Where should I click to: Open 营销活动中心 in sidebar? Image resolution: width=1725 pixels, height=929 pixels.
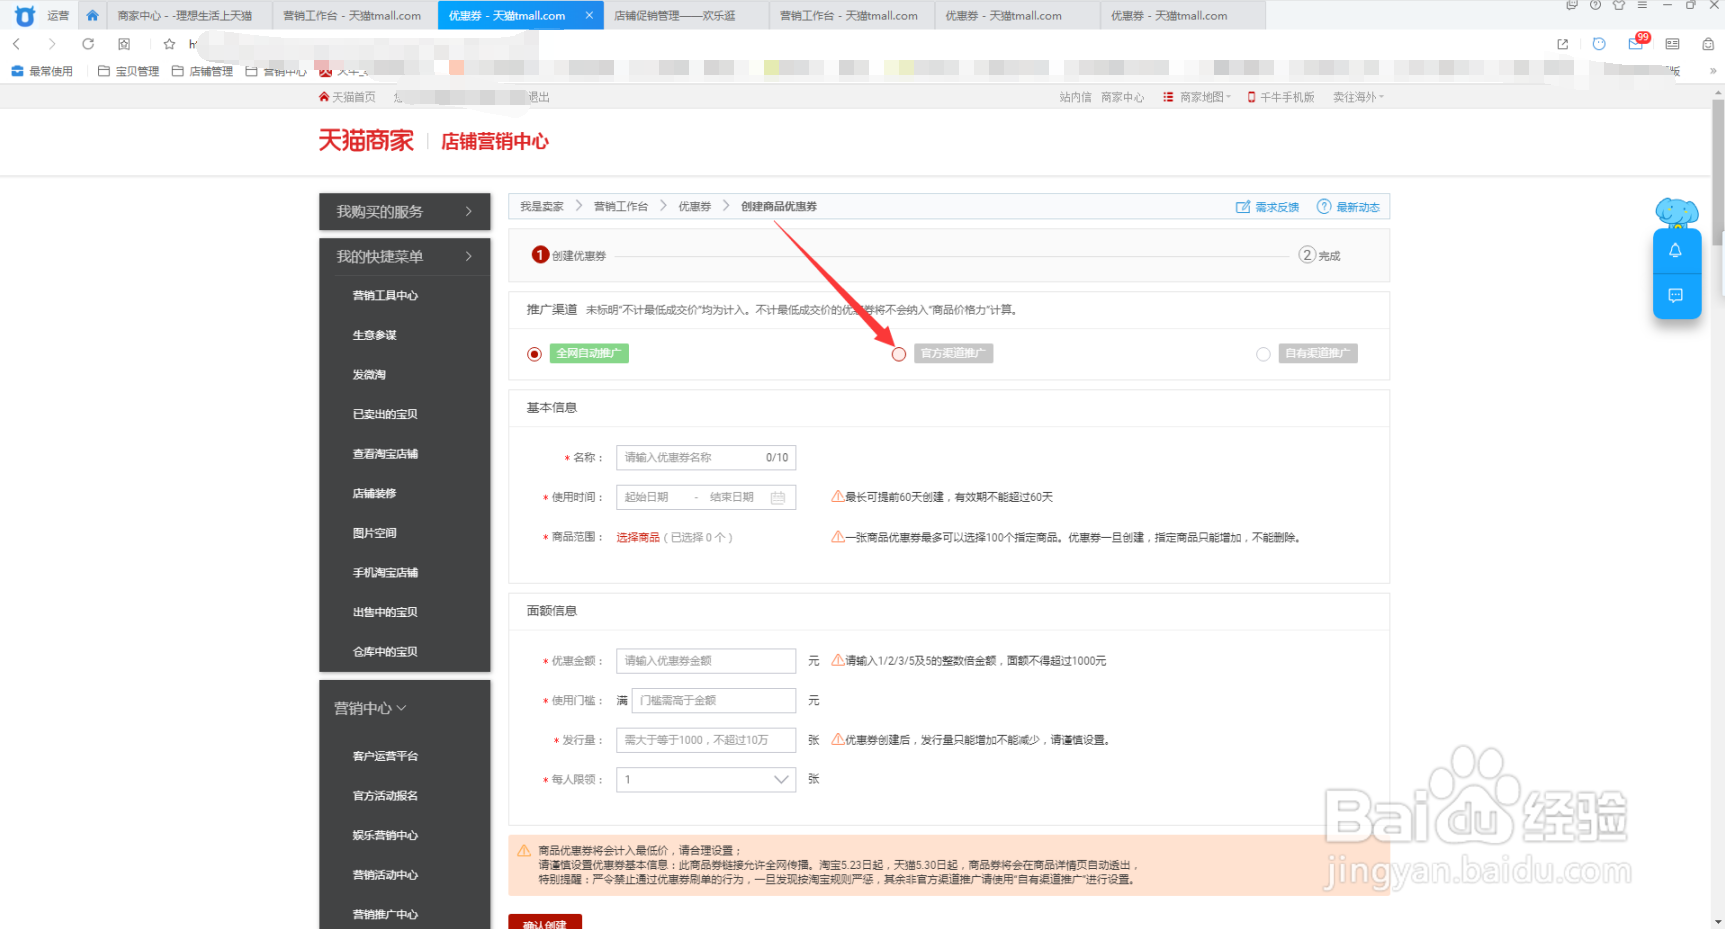coord(385,875)
